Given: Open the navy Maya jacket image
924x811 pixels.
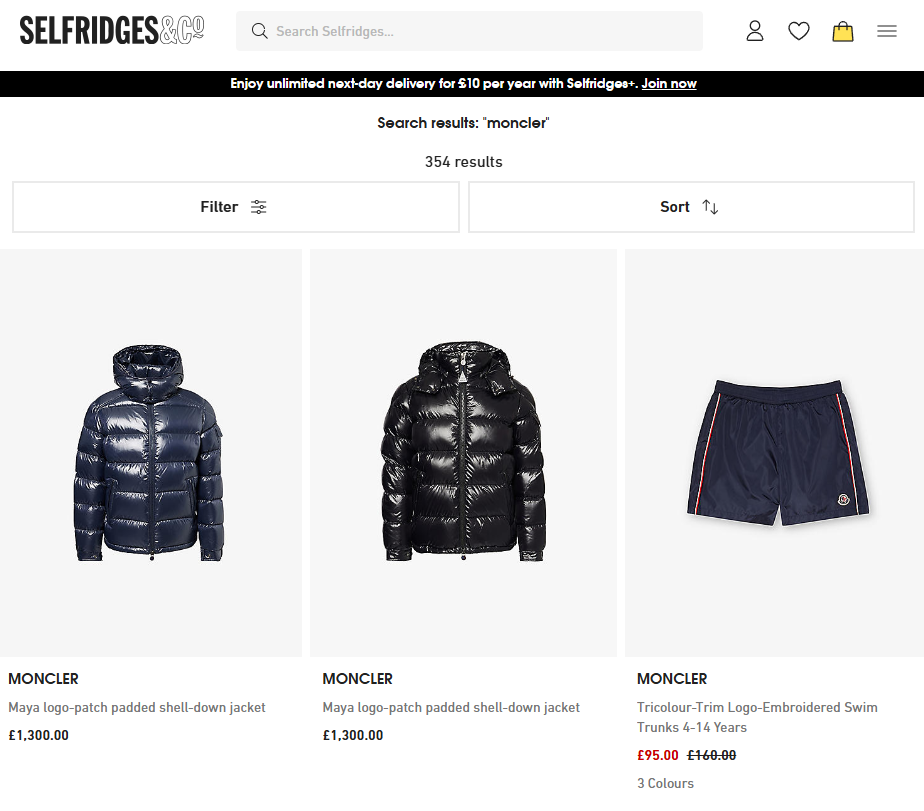Looking at the screenshot, I should pyautogui.click(x=150, y=453).
